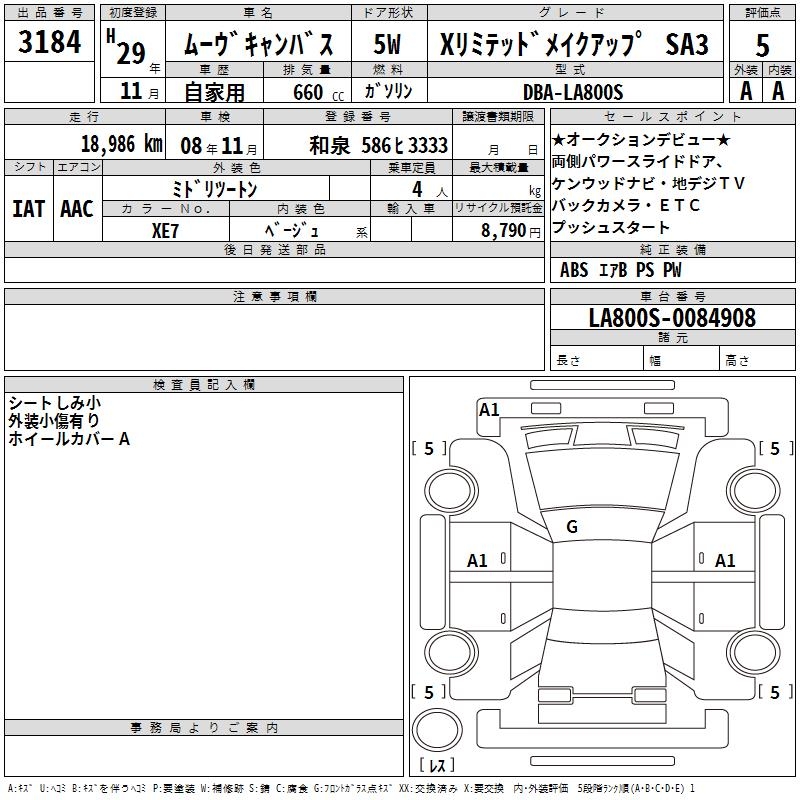The image size is (800, 800).
Task: Click sales point ★オークションデビュー★
Action: 641,139
